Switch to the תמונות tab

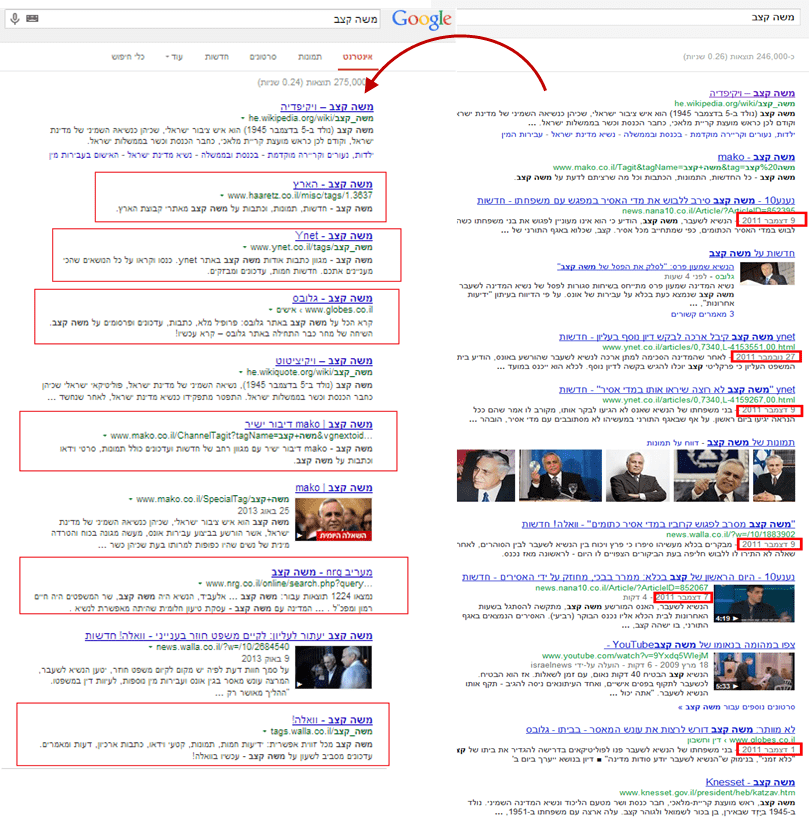pos(310,57)
